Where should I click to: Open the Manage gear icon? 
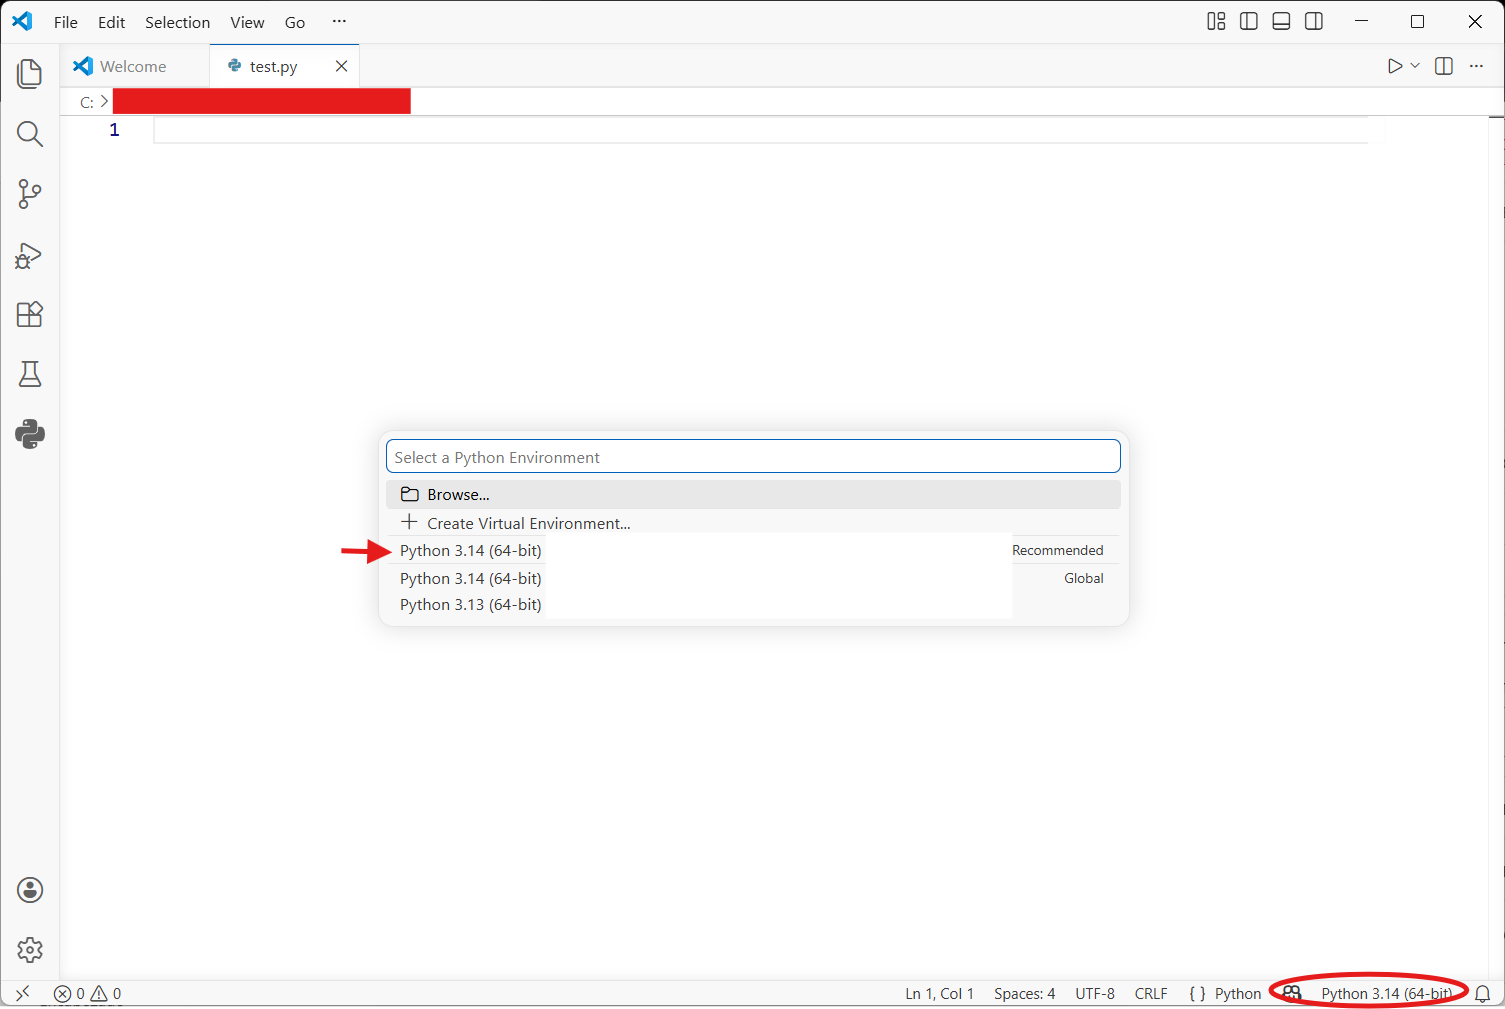pos(30,950)
